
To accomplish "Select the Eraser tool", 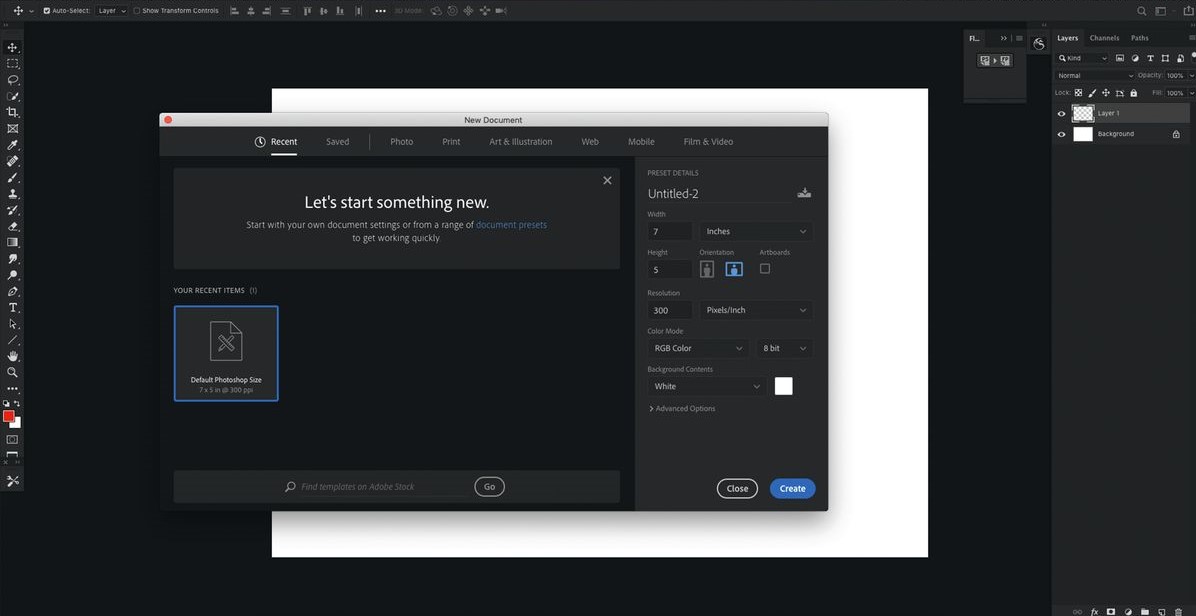I will pos(12,226).
